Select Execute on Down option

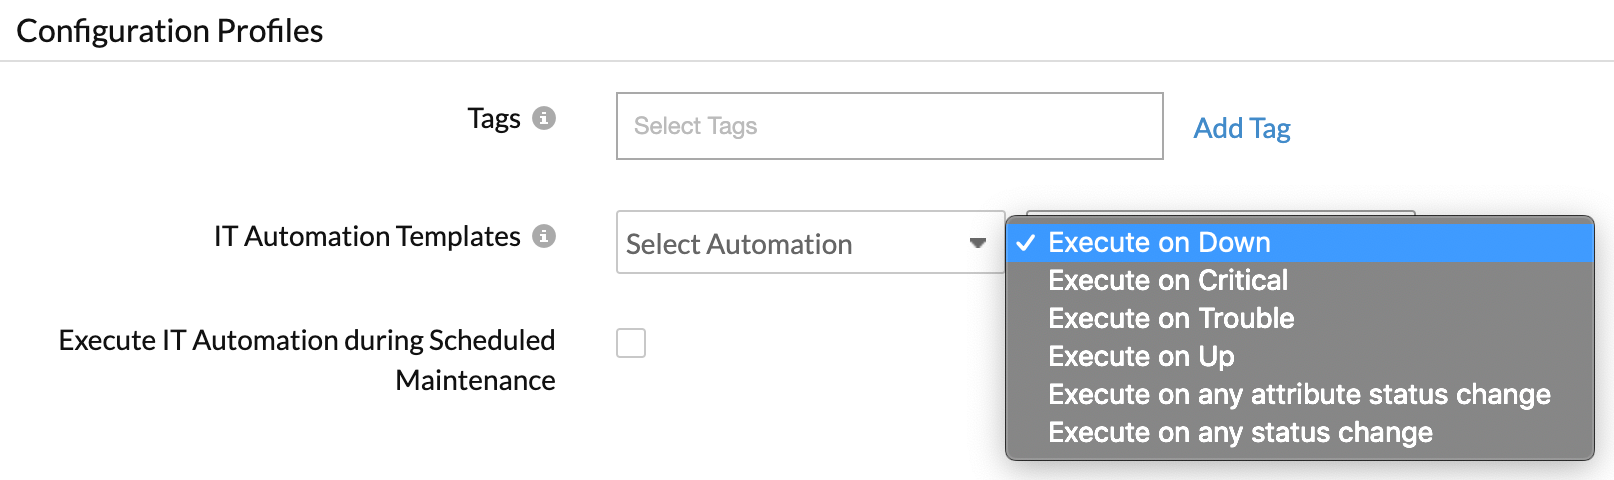point(1159,242)
